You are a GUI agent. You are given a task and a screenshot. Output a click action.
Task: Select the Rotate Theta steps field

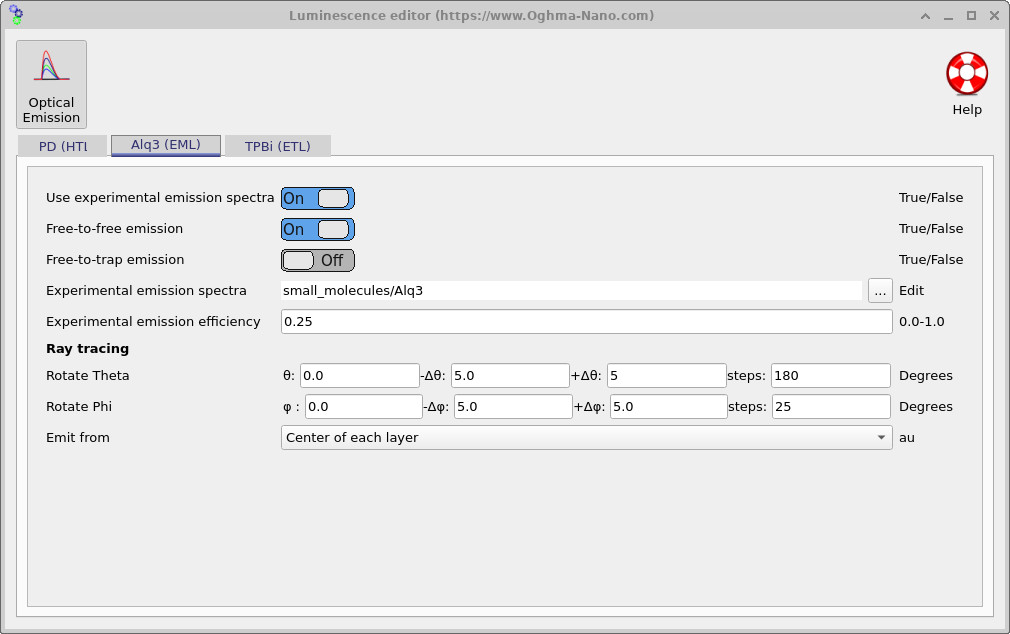(832, 375)
